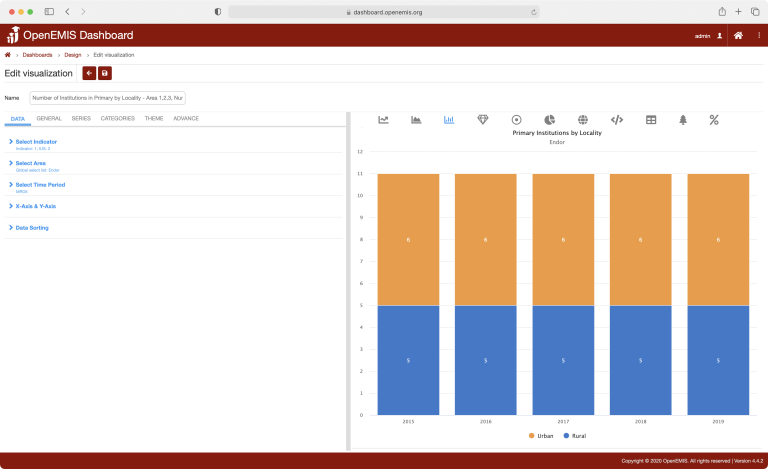
Task: Select the line chart type icon
Action: (x=383, y=120)
